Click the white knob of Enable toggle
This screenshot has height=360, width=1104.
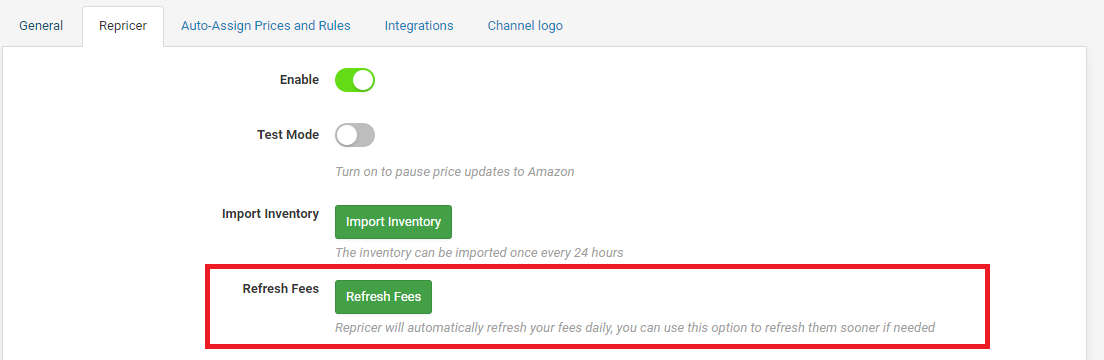363,80
